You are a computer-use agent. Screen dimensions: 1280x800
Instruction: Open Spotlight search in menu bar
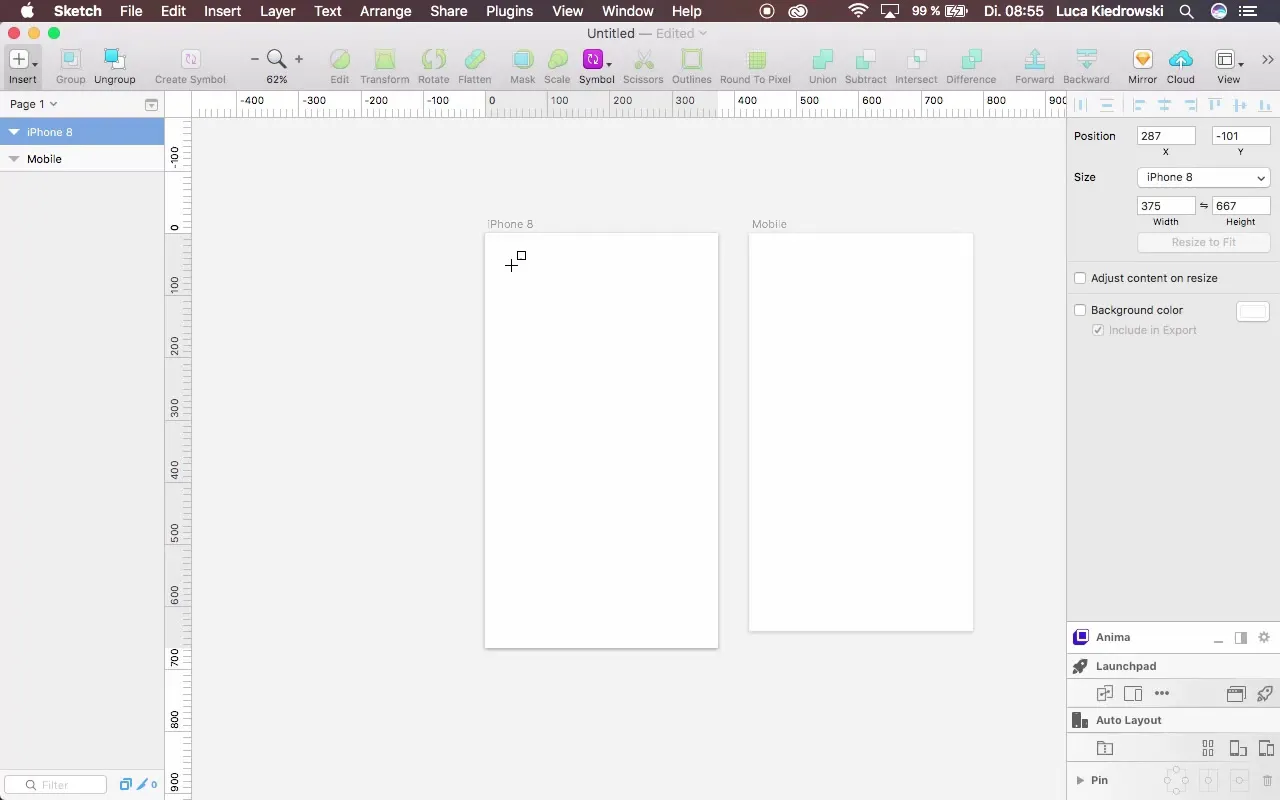(1186, 11)
